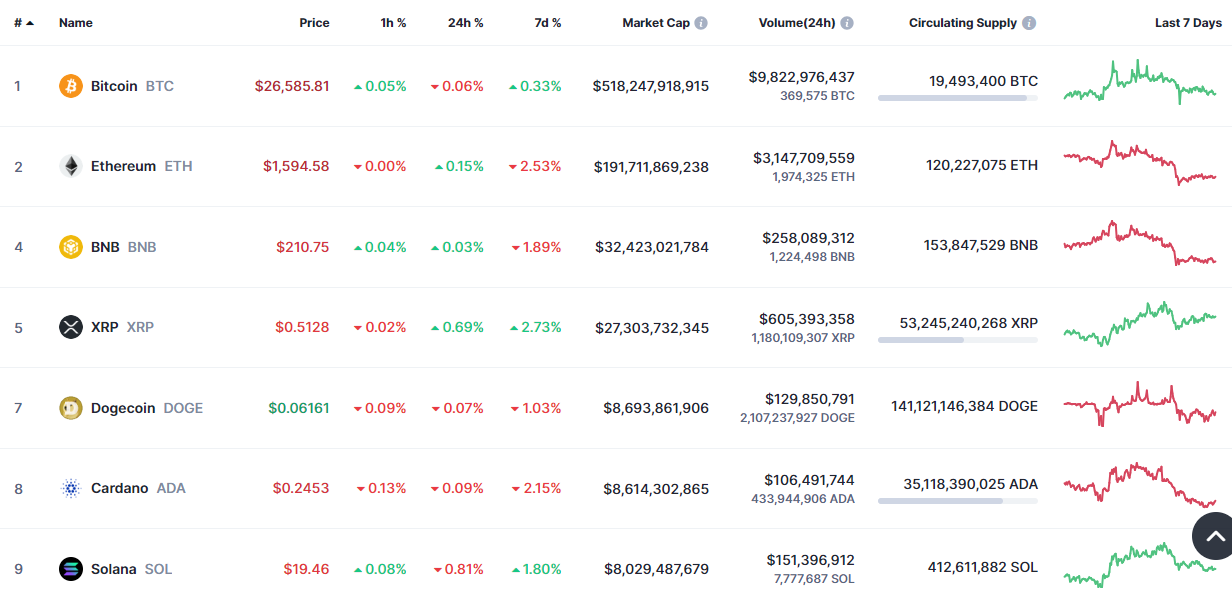
Task: Open the Bitcoin name link
Action: [x=114, y=86]
